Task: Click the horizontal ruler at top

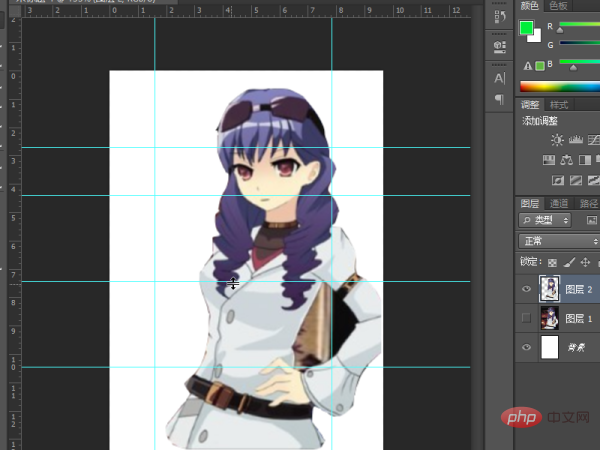Action: [245, 11]
